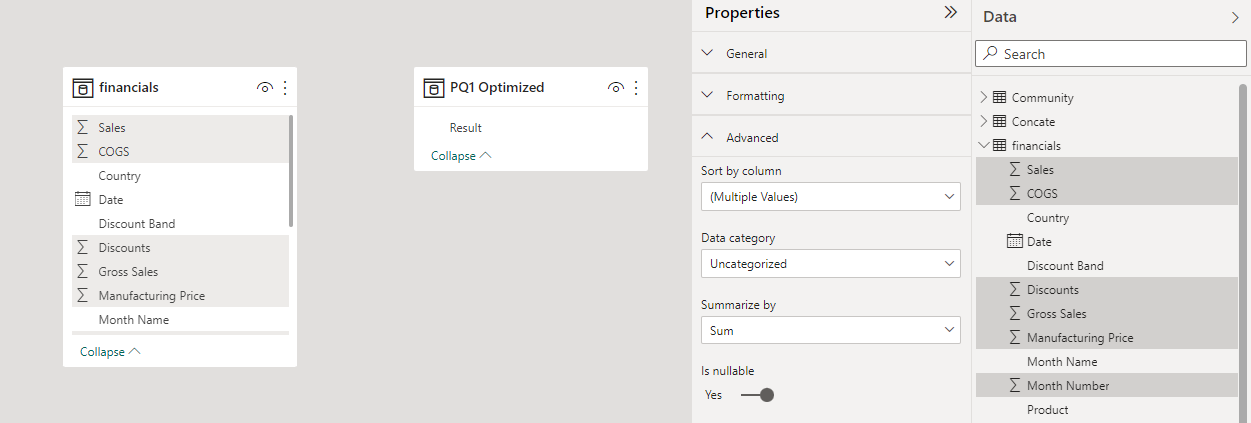Select Month Name field in financials card
Screen dimensions: 1251x423
click(x=133, y=320)
